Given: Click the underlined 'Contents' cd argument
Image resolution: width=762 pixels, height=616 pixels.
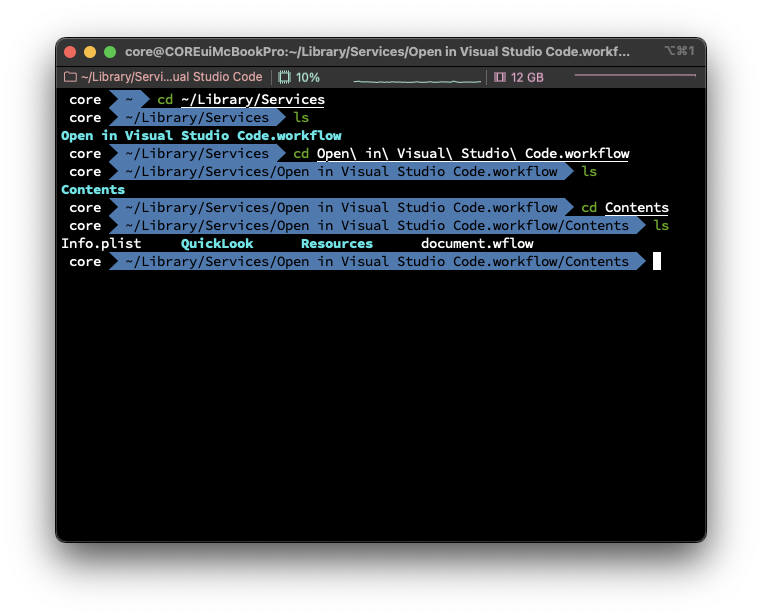Looking at the screenshot, I should pos(637,207).
